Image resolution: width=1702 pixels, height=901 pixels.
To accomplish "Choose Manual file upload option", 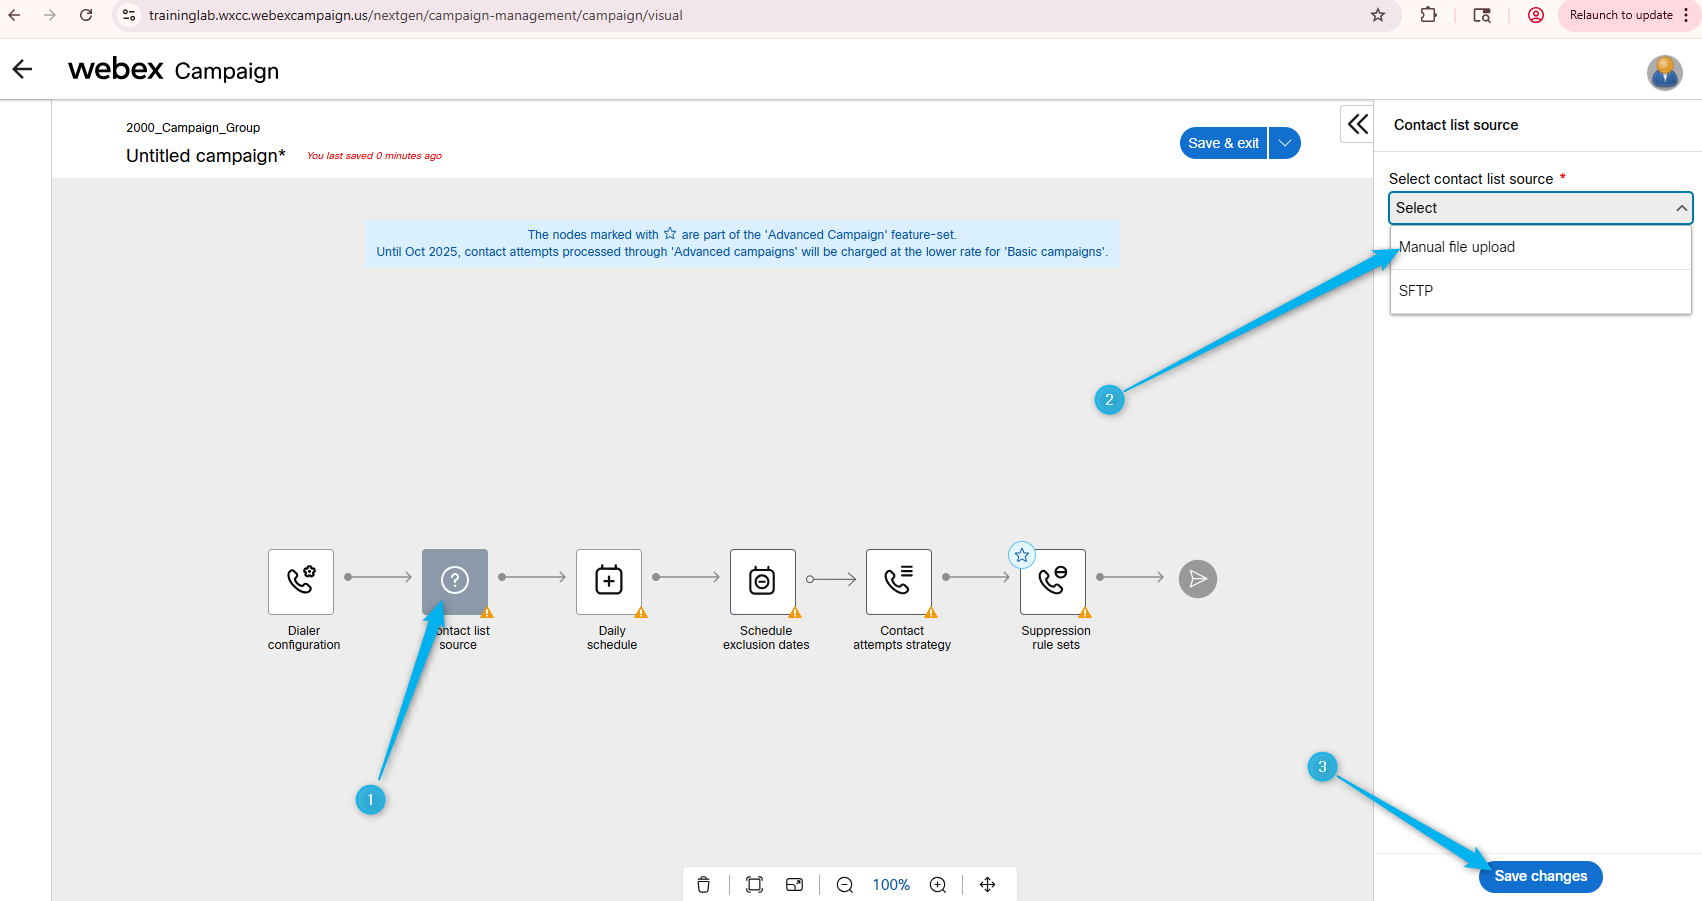I will click(1457, 247).
